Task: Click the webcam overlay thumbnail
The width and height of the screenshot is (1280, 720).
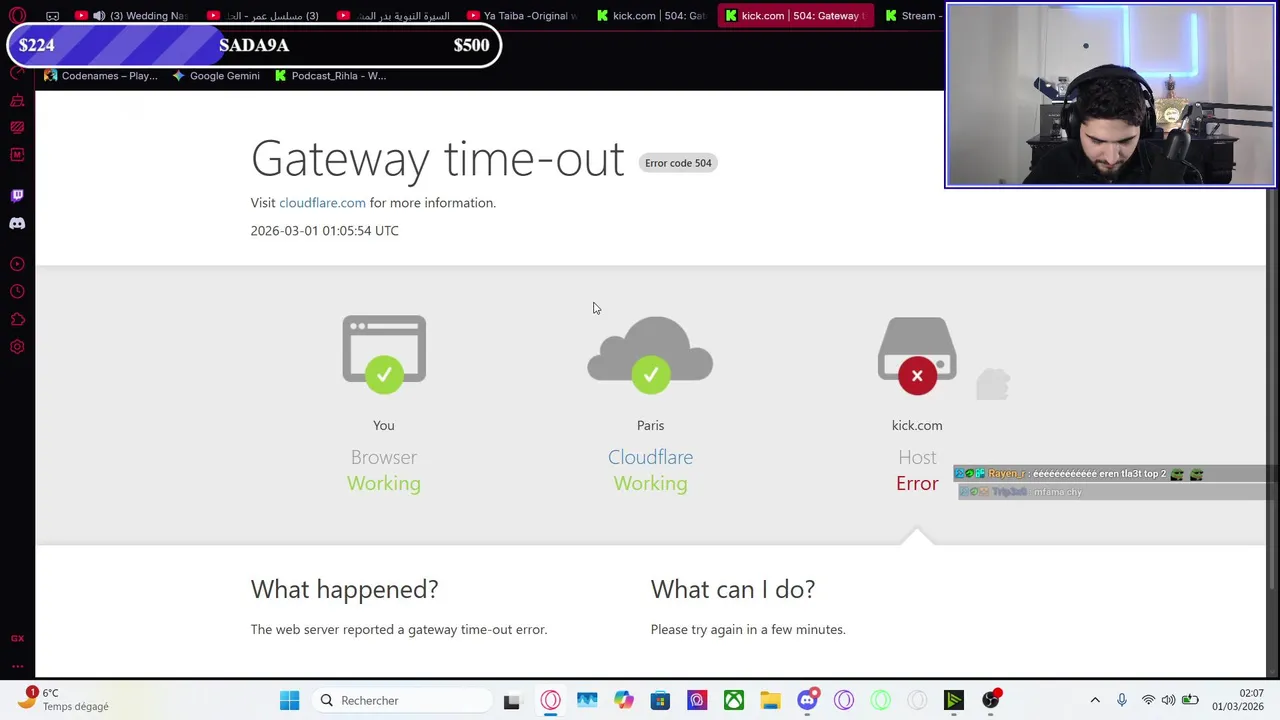Action: coord(1110,95)
